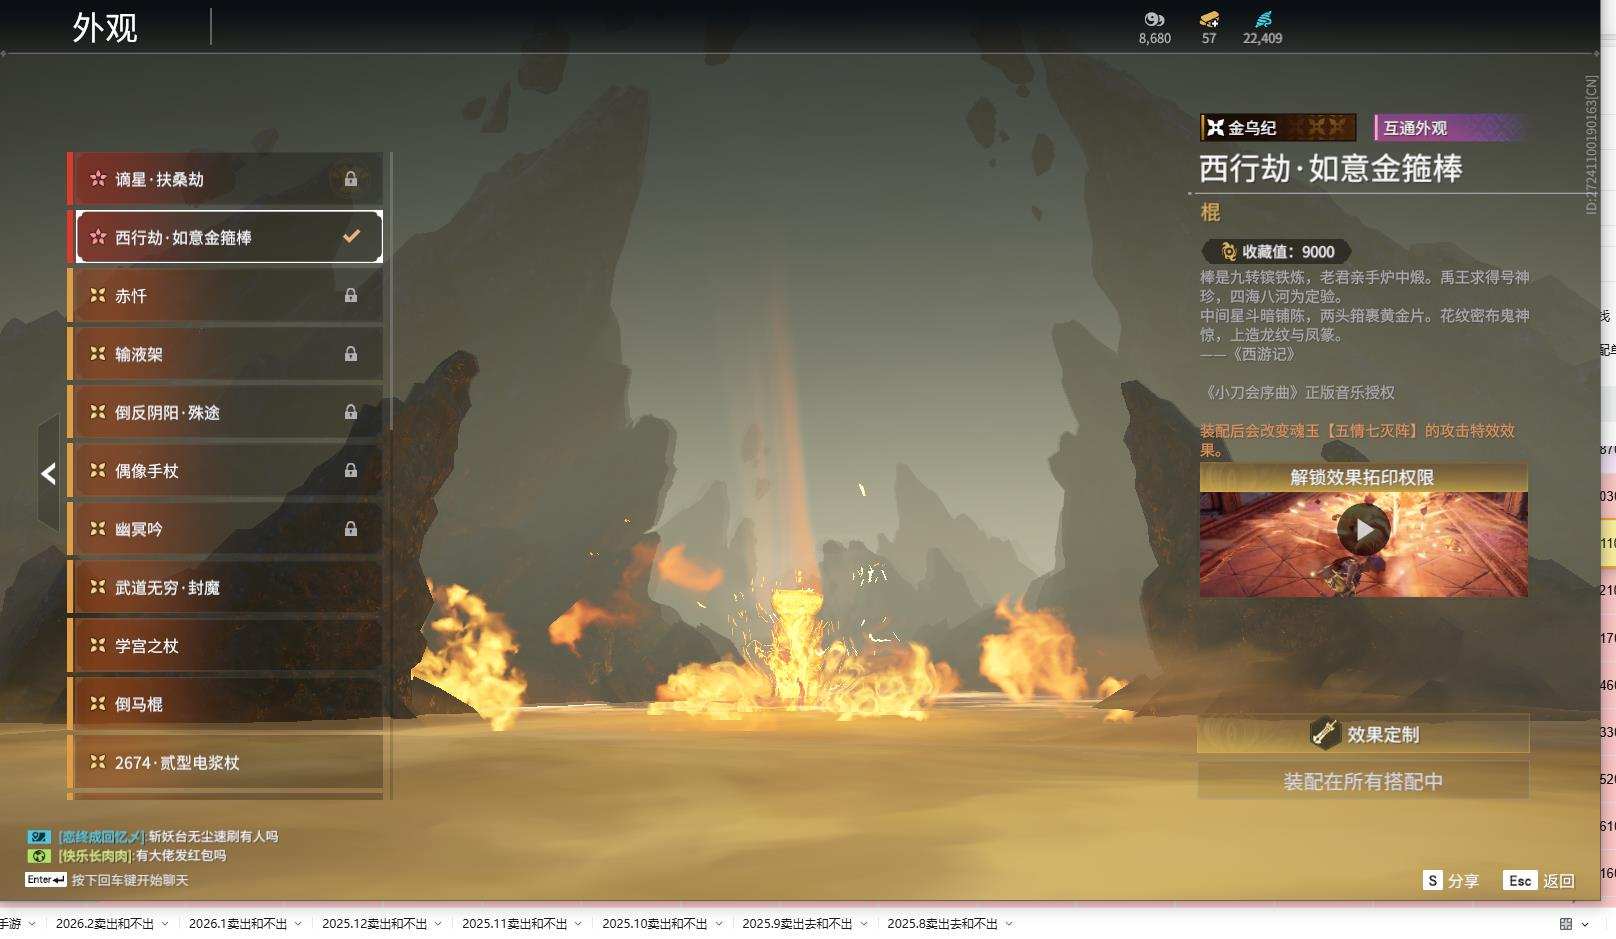1616x939 pixels.
Task: Click the 解锁效果拓印权限 banner
Action: 1363,477
